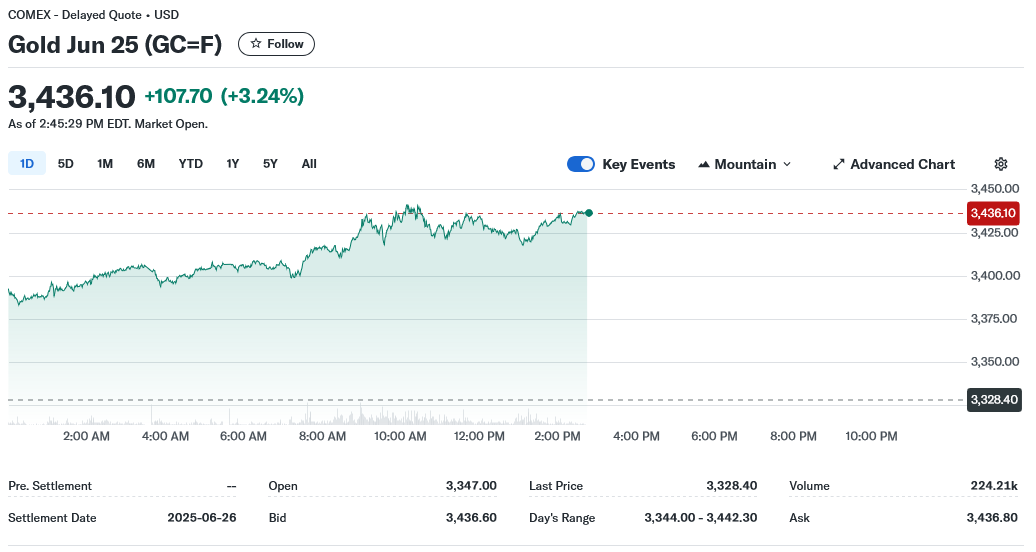Click COMEX - Delayed Quote text
The image size is (1036, 552).
(x=75, y=15)
